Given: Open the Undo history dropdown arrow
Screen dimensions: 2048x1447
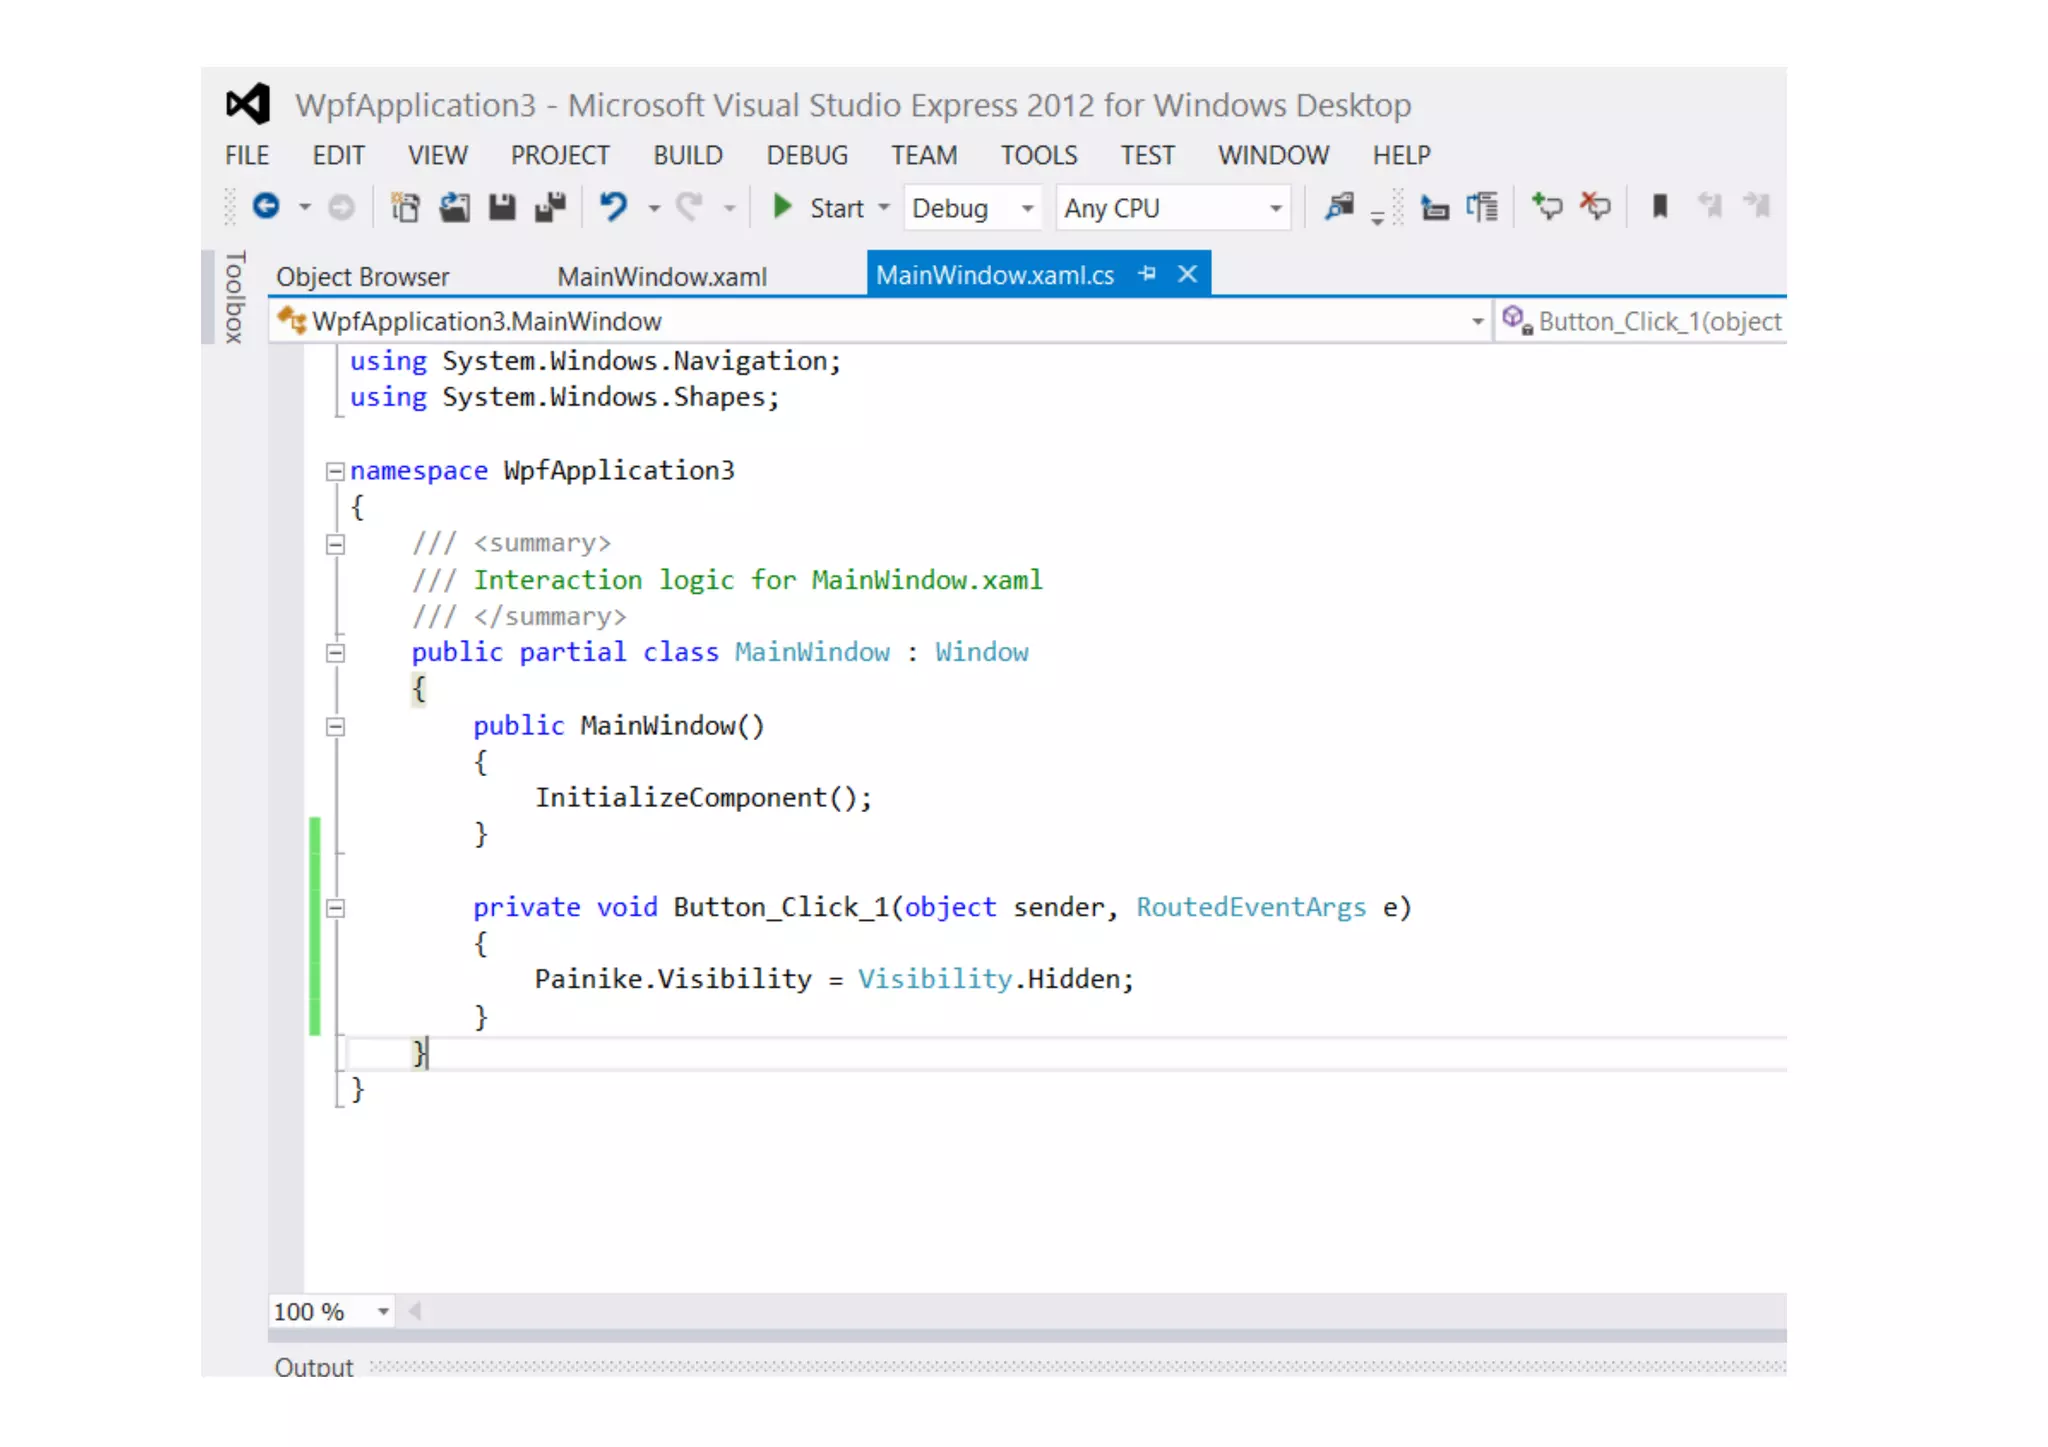Looking at the screenshot, I should click(x=653, y=208).
